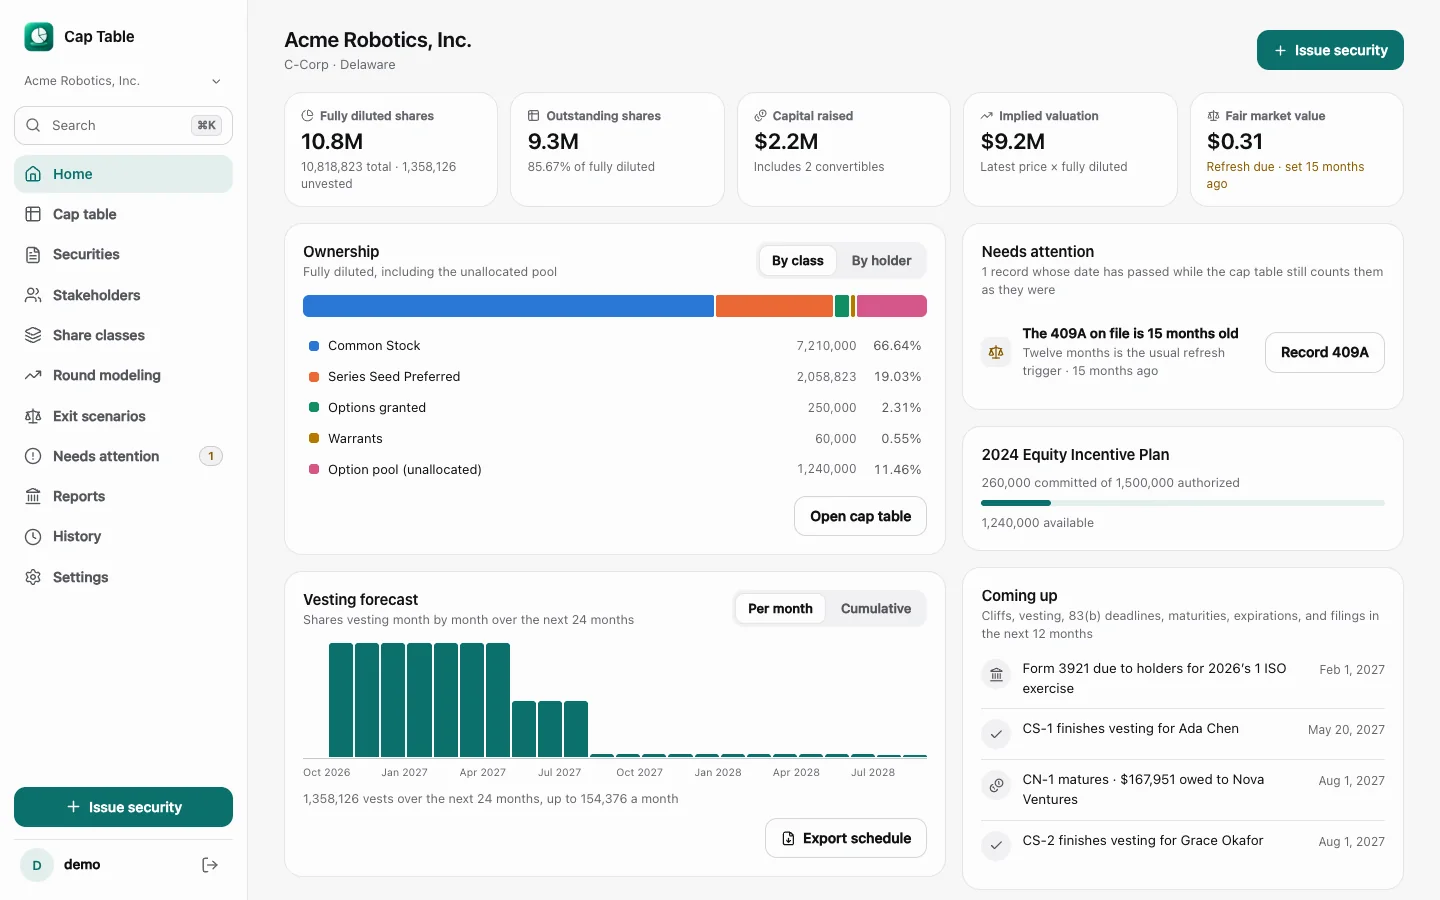The height and width of the screenshot is (900, 1440).
Task: Click the blue Common Stock bar segment
Action: point(508,306)
